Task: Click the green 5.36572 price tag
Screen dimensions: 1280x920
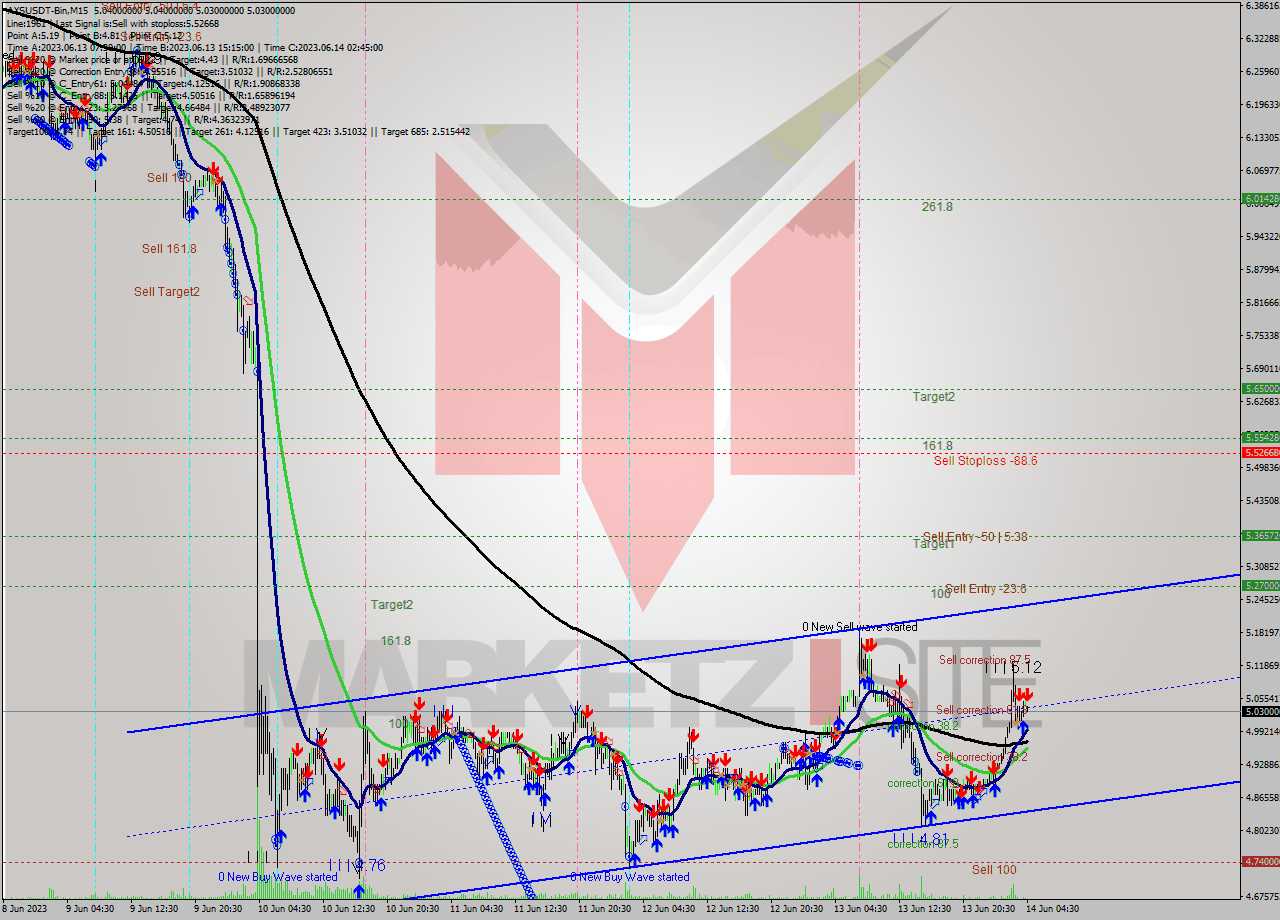Action: [1260, 536]
